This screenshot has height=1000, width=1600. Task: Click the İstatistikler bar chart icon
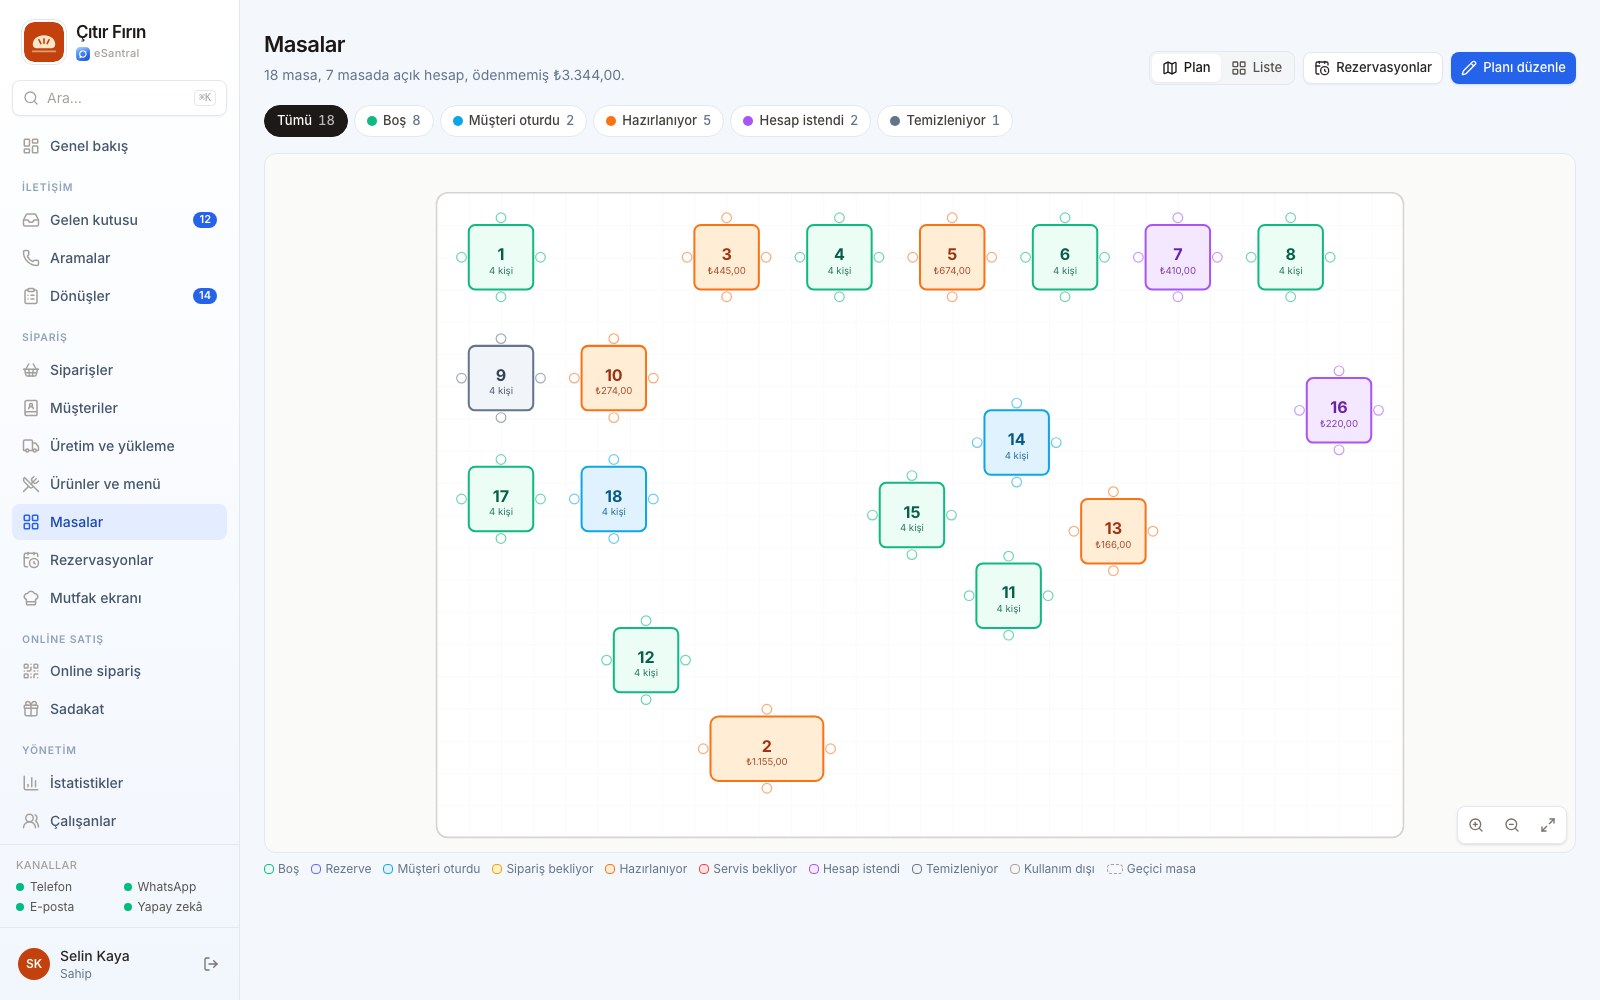coord(31,783)
